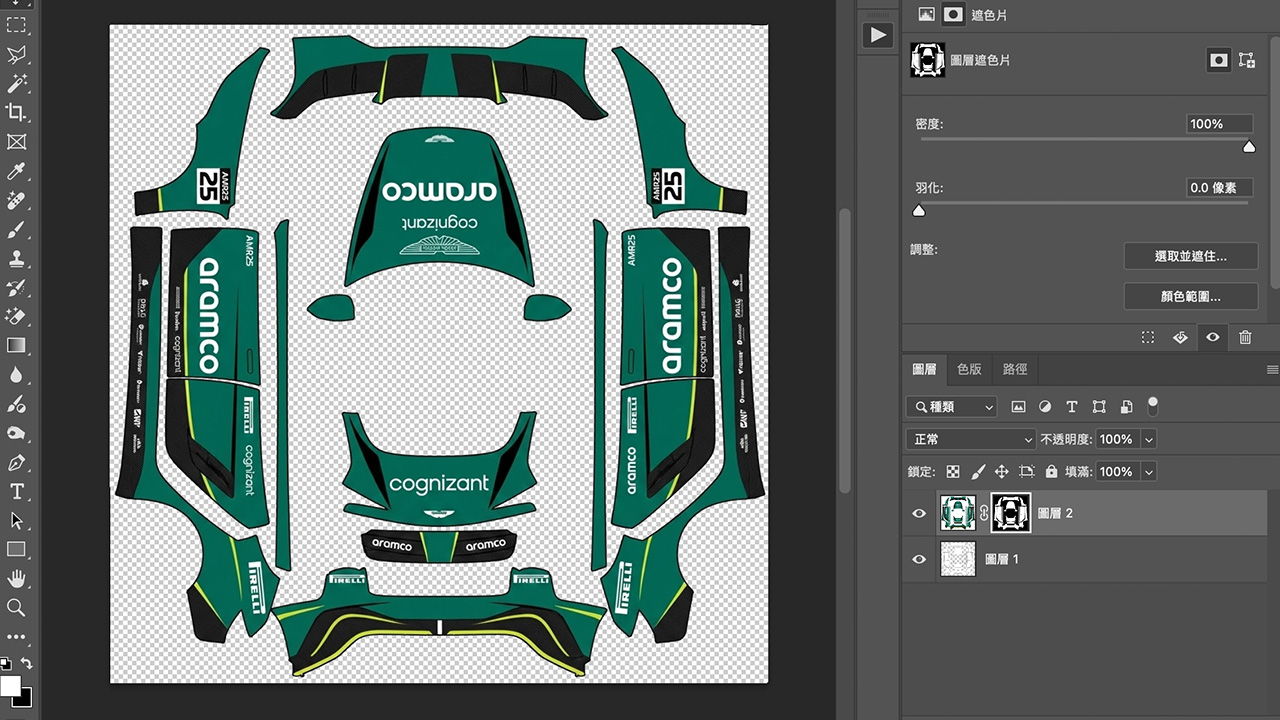
Task: Select the Pen tool
Action: [x=16, y=463]
